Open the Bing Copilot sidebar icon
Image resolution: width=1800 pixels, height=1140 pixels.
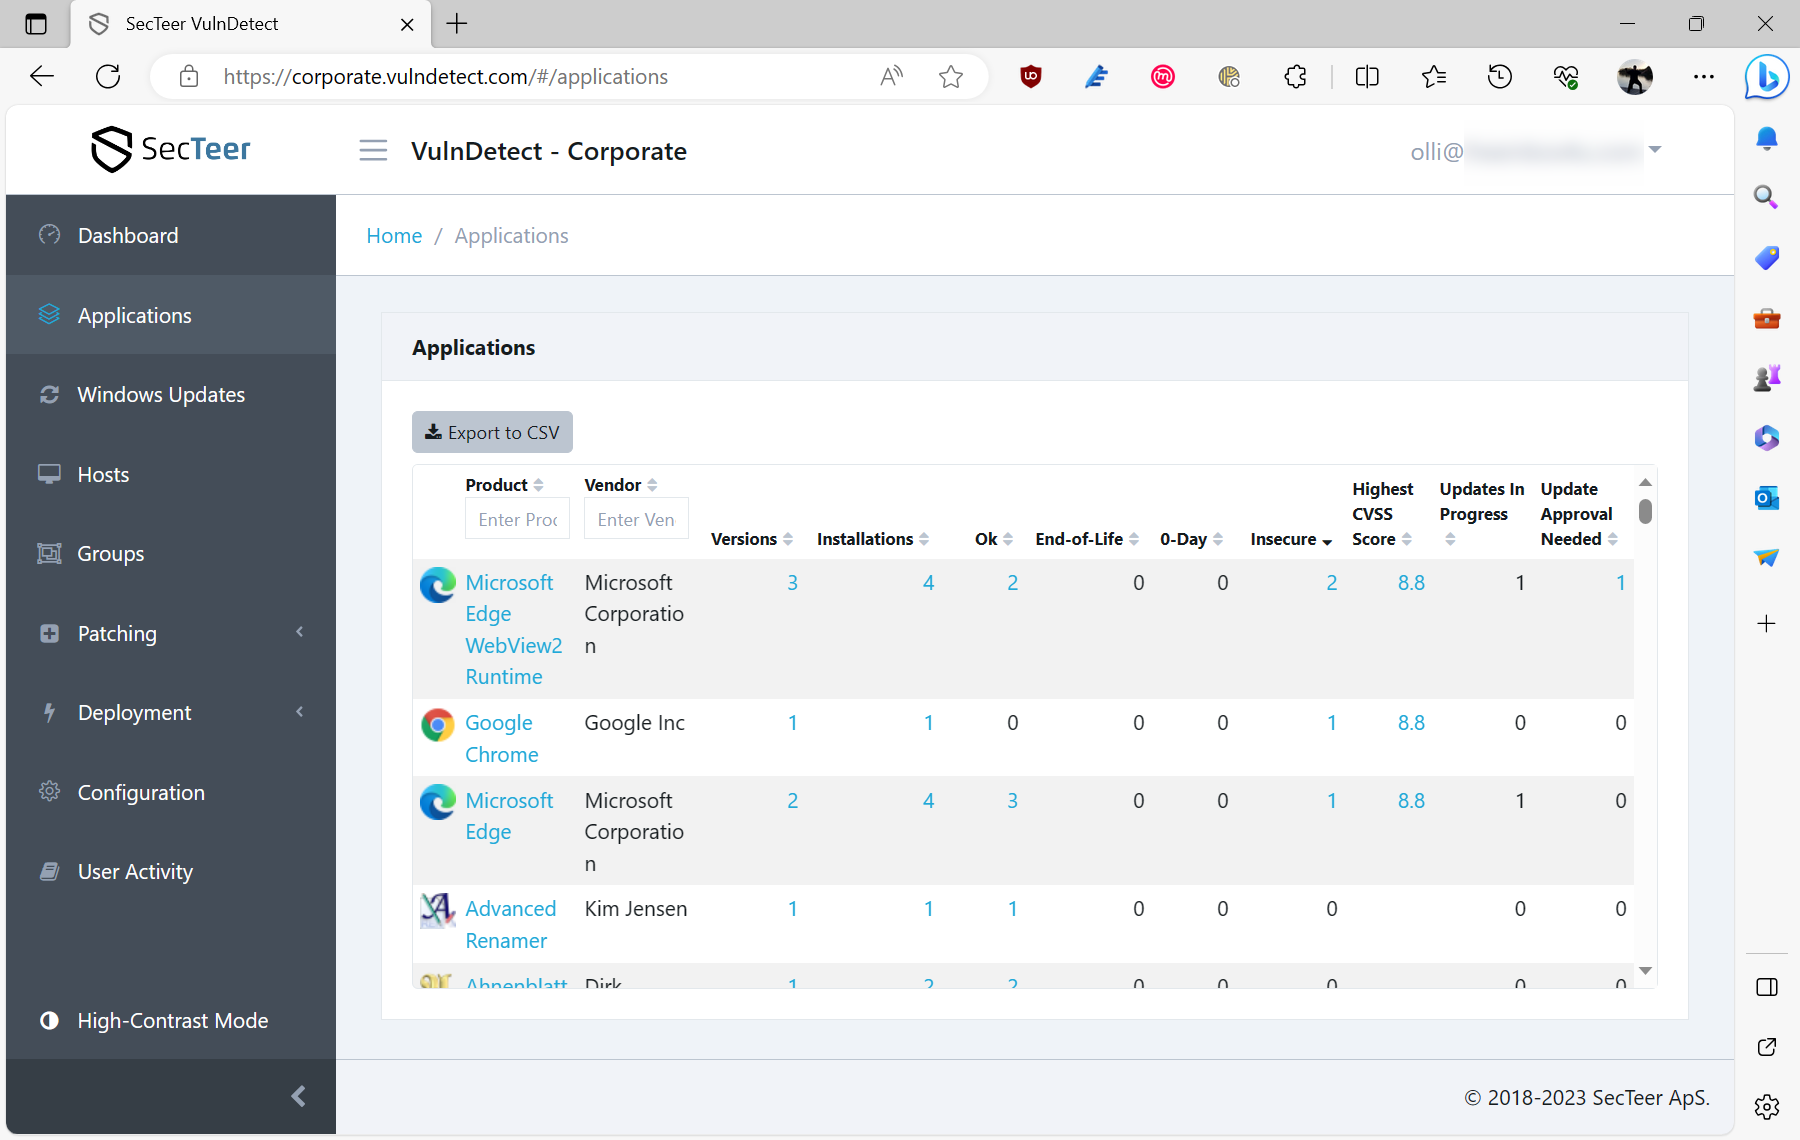click(x=1766, y=77)
